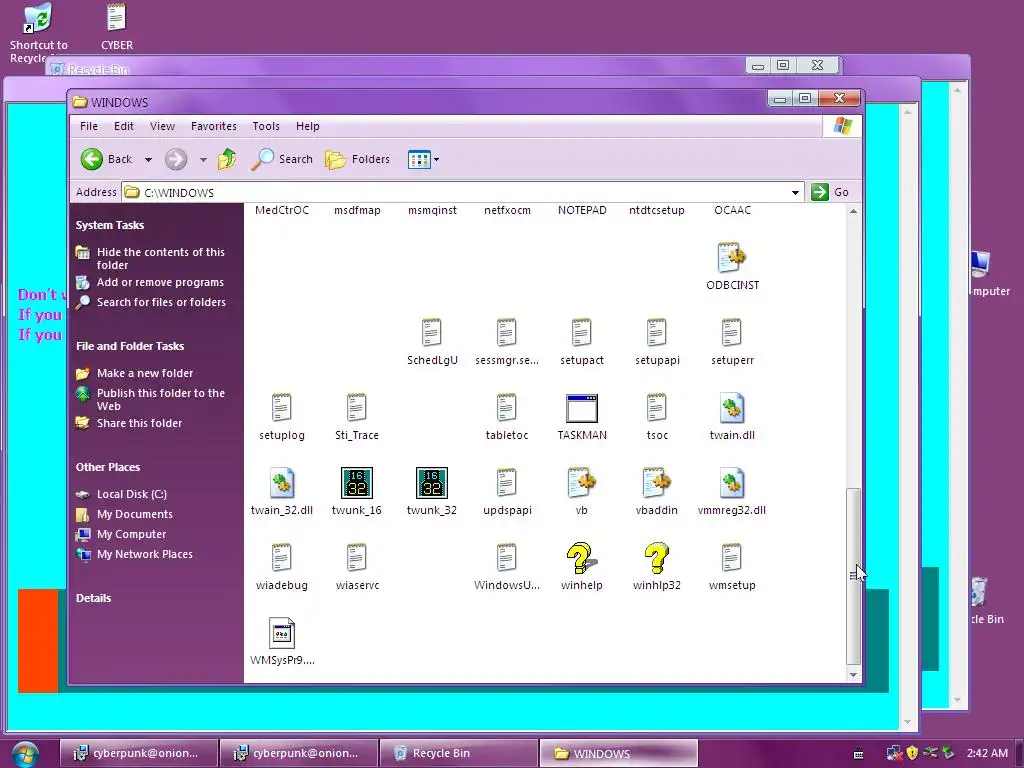Open the Views dropdown button
The image size is (1024, 768).
423,159
